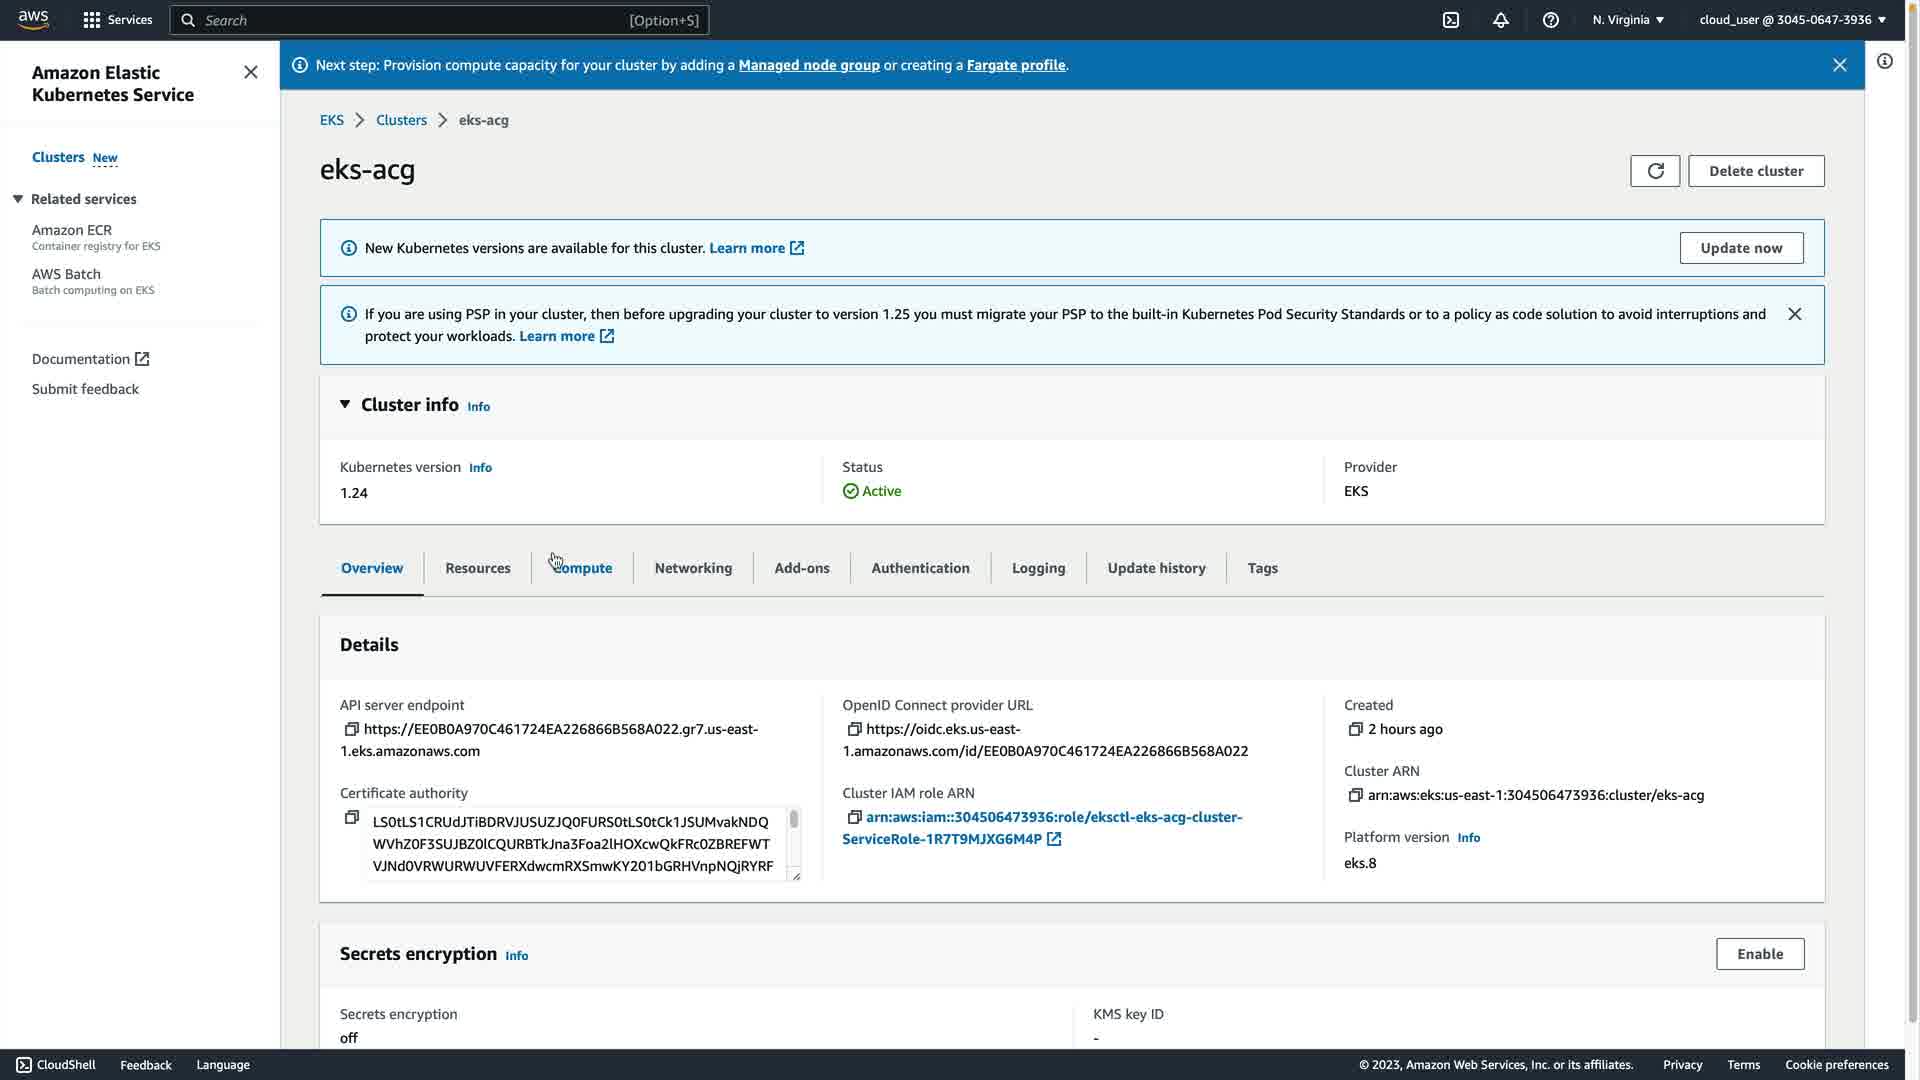Copy the Certificate authority data
The image size is (1920, 1080).
tap(351, 818)
